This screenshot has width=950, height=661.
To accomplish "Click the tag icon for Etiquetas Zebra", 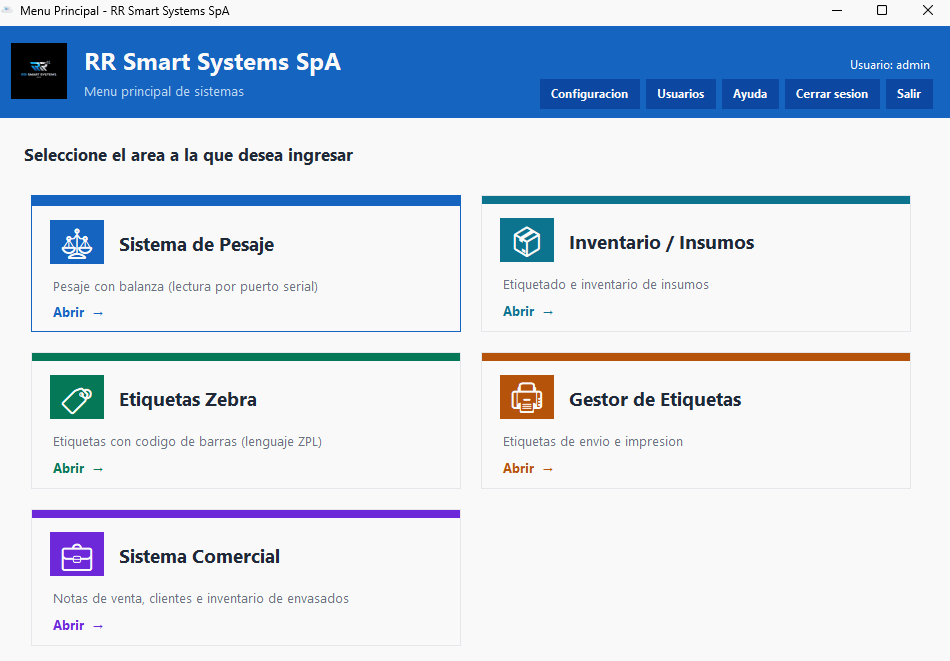I will (77, 397).
